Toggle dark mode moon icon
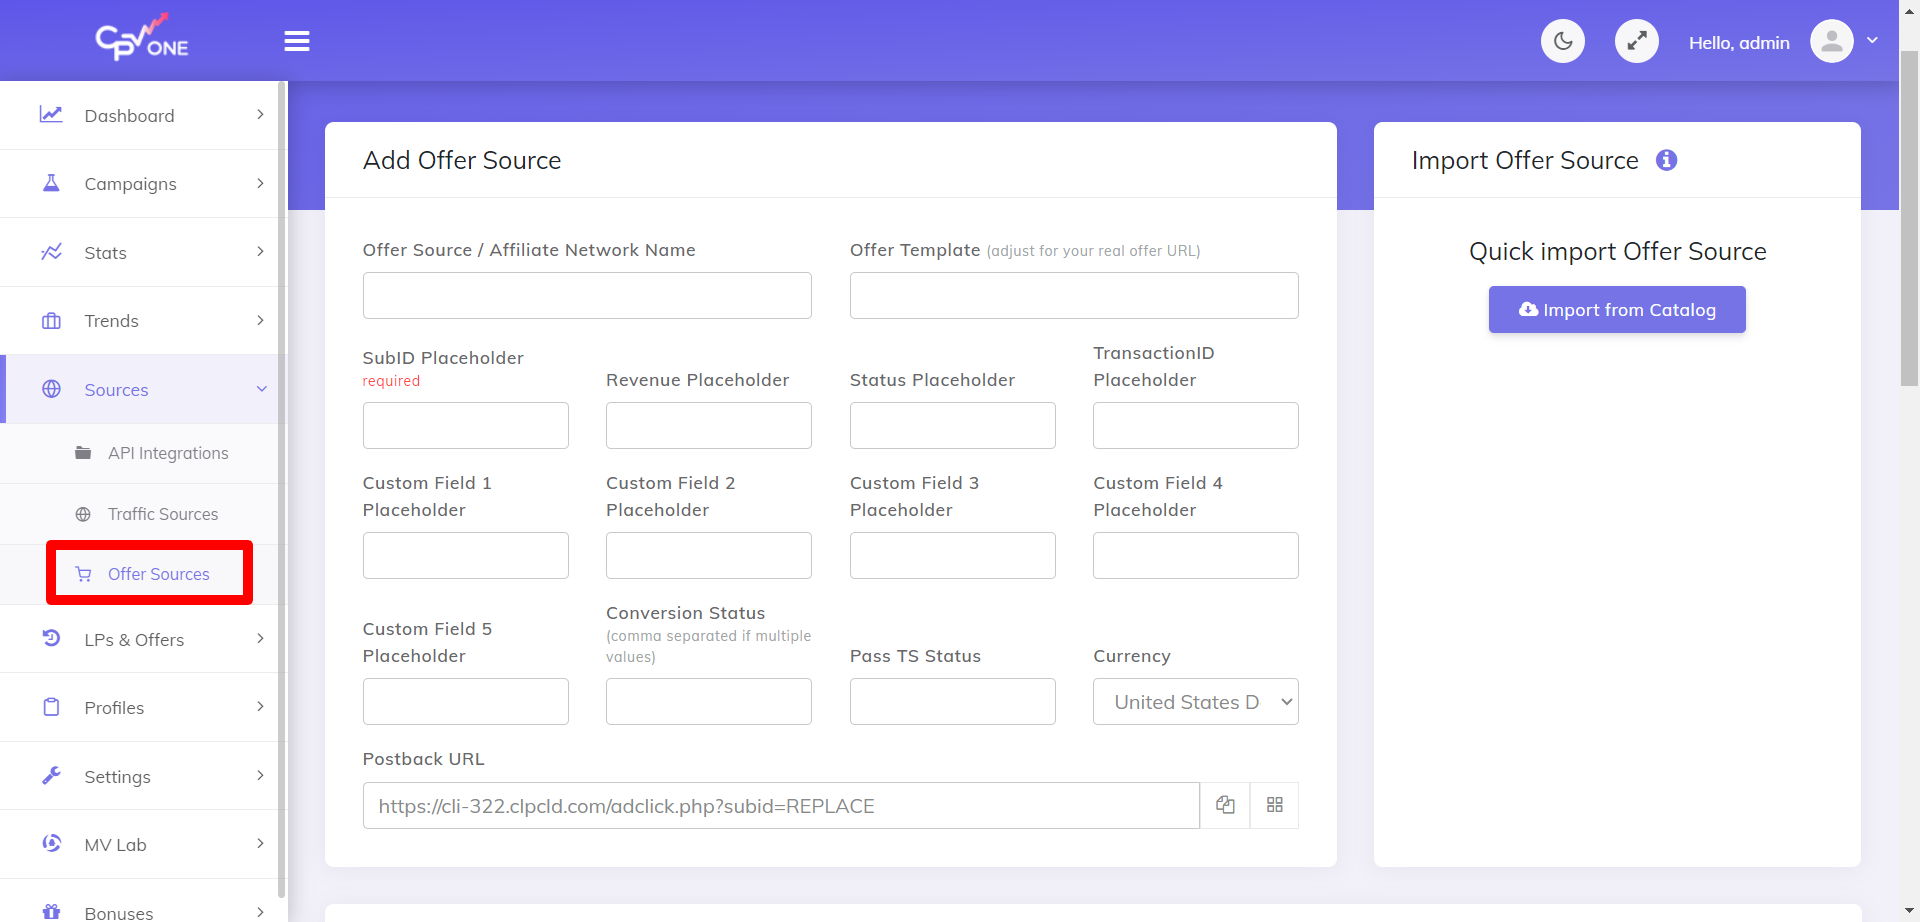Image resolution: width=1920 pixels, height=922 pixels. pos(1562,42)
